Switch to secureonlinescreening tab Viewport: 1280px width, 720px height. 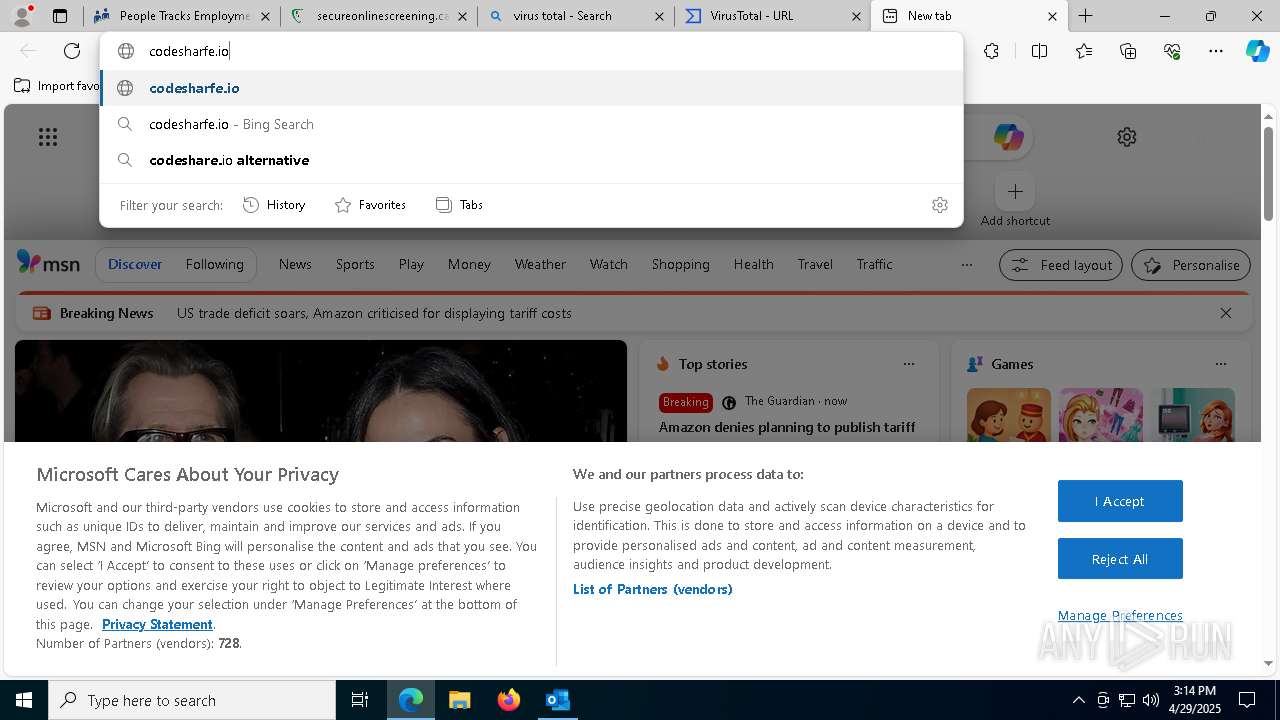tap(378, 16)
